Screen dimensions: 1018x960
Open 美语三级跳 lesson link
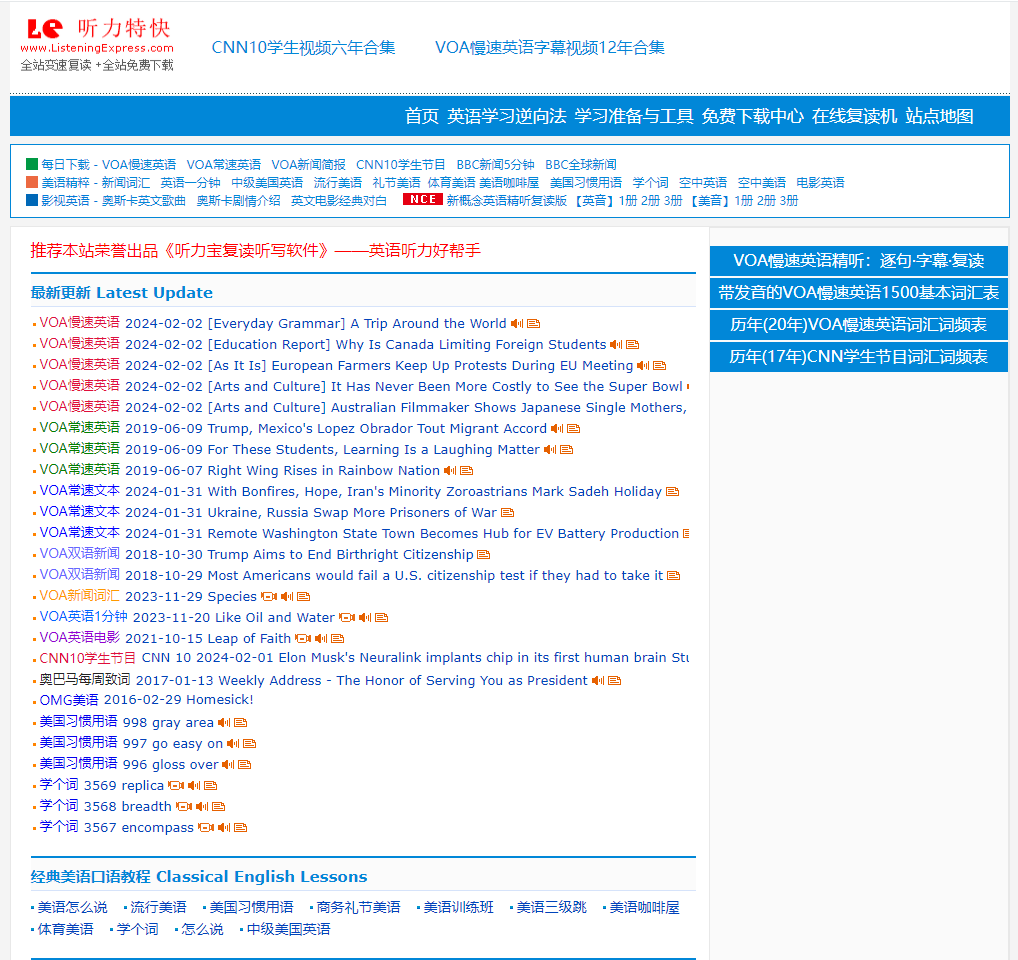[551, 907]
